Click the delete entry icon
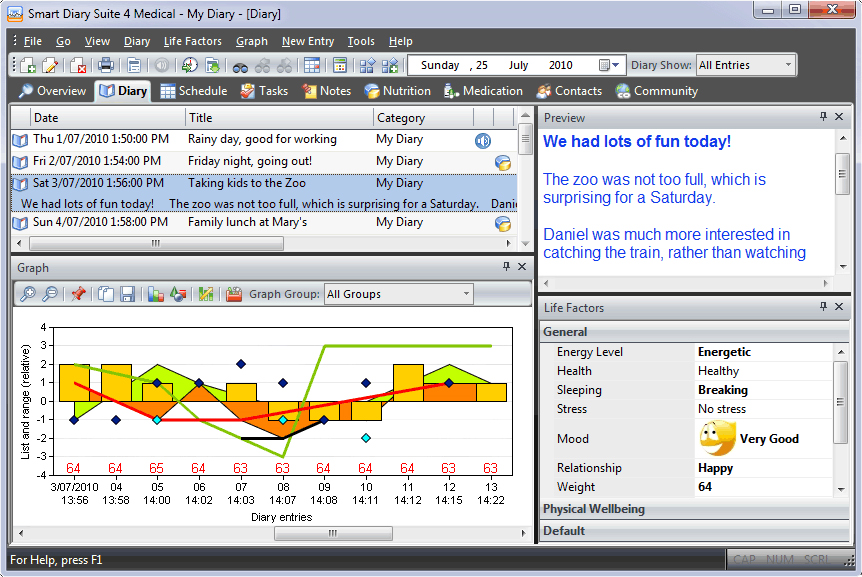The width and height of the screenshot is (862, 577). click(x=77, y=66)
